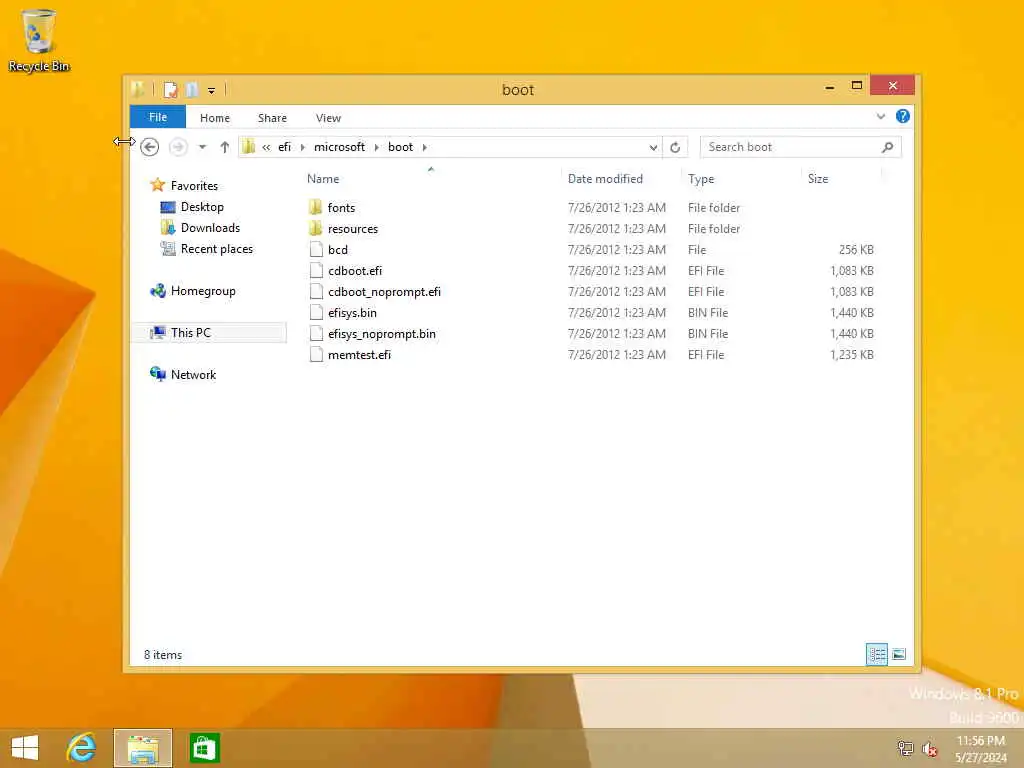The height and width of the screenshot is (768, 1024).
Task: Select Favorites in navigation pane
Action: [x=194, y=185]
